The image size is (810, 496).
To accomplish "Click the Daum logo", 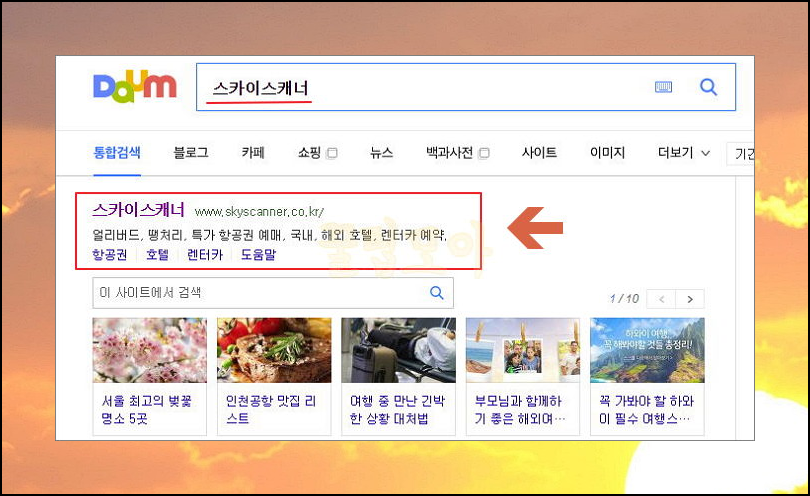I will coord(135,86).
